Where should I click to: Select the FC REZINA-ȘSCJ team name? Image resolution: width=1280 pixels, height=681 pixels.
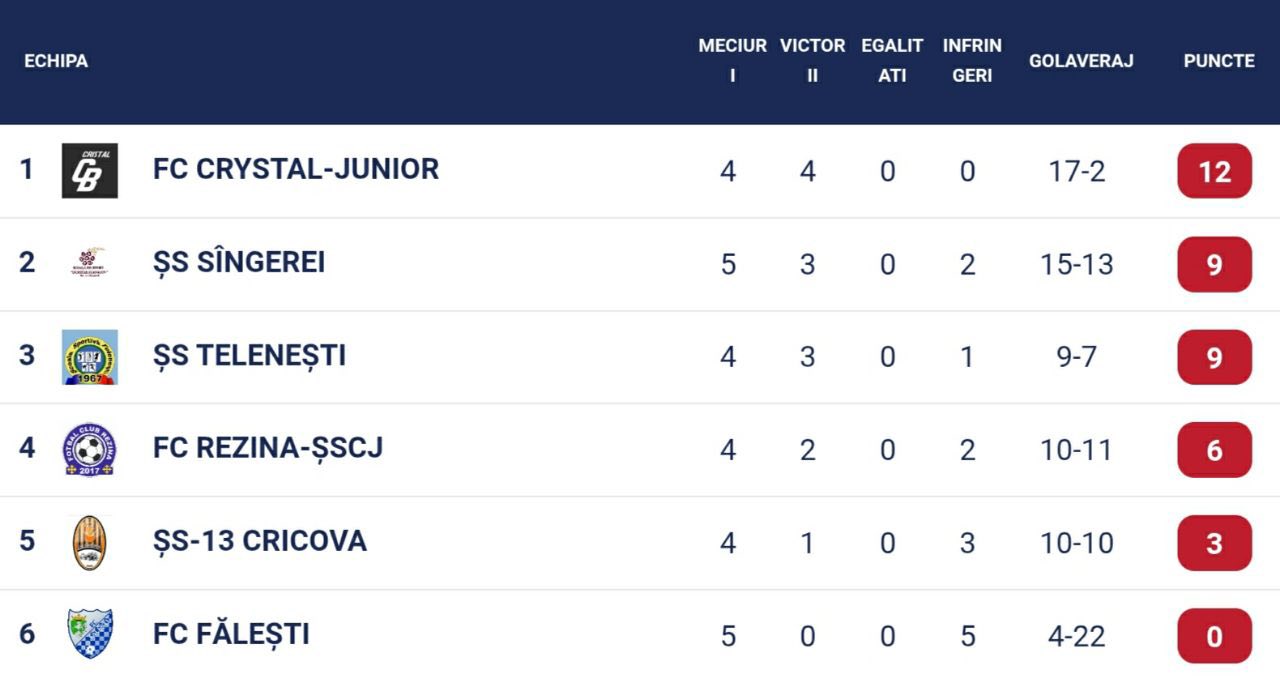click(268, 448)
